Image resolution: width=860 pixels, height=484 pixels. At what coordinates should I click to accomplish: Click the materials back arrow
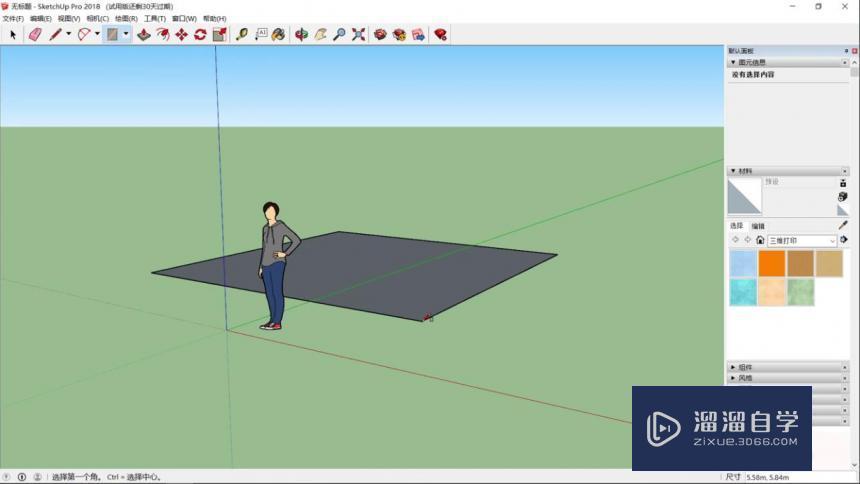(x=735, y=240)
